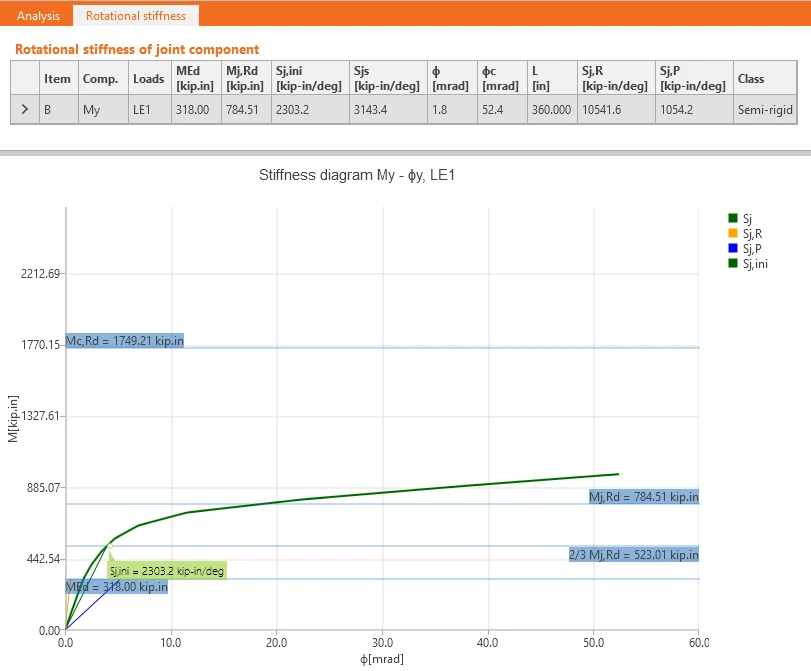811x671 pixels.
Task: Click the 2/3 Mj,Rd = 523.01 label
Action: click(x=634, y=555)
